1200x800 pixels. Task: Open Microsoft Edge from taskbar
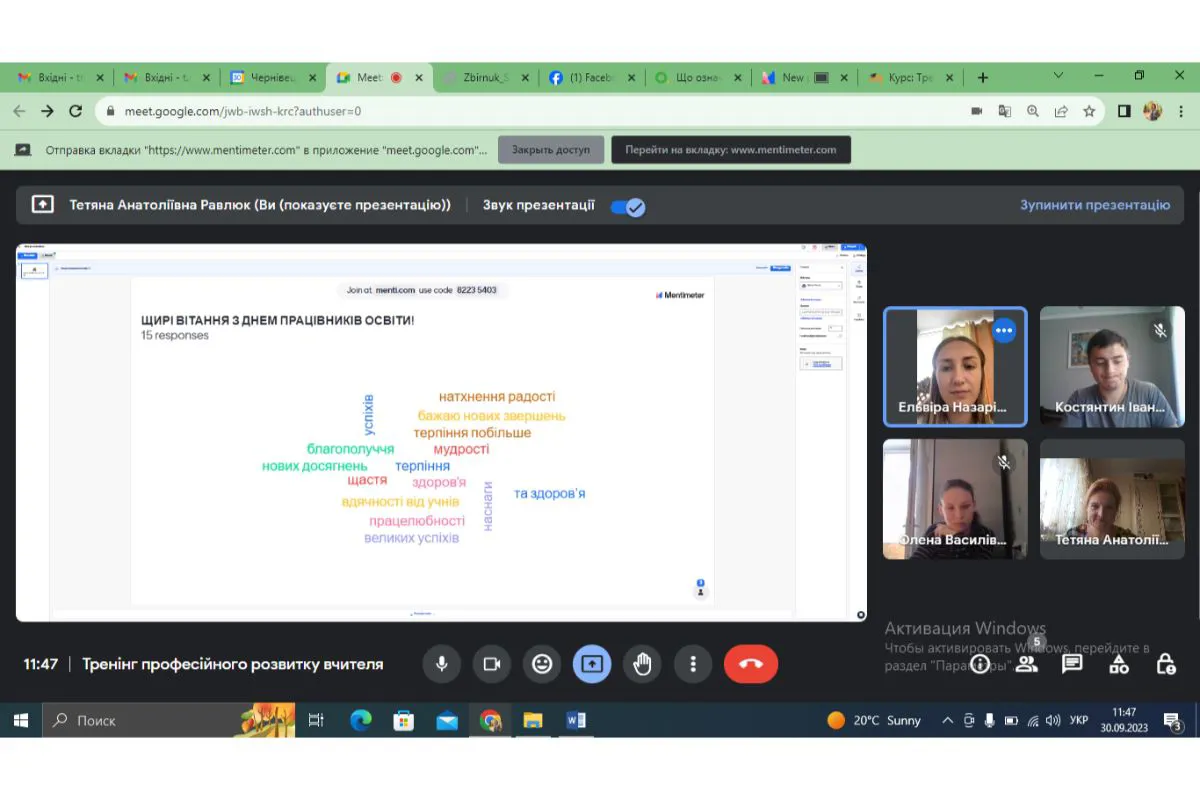point(361,720)
